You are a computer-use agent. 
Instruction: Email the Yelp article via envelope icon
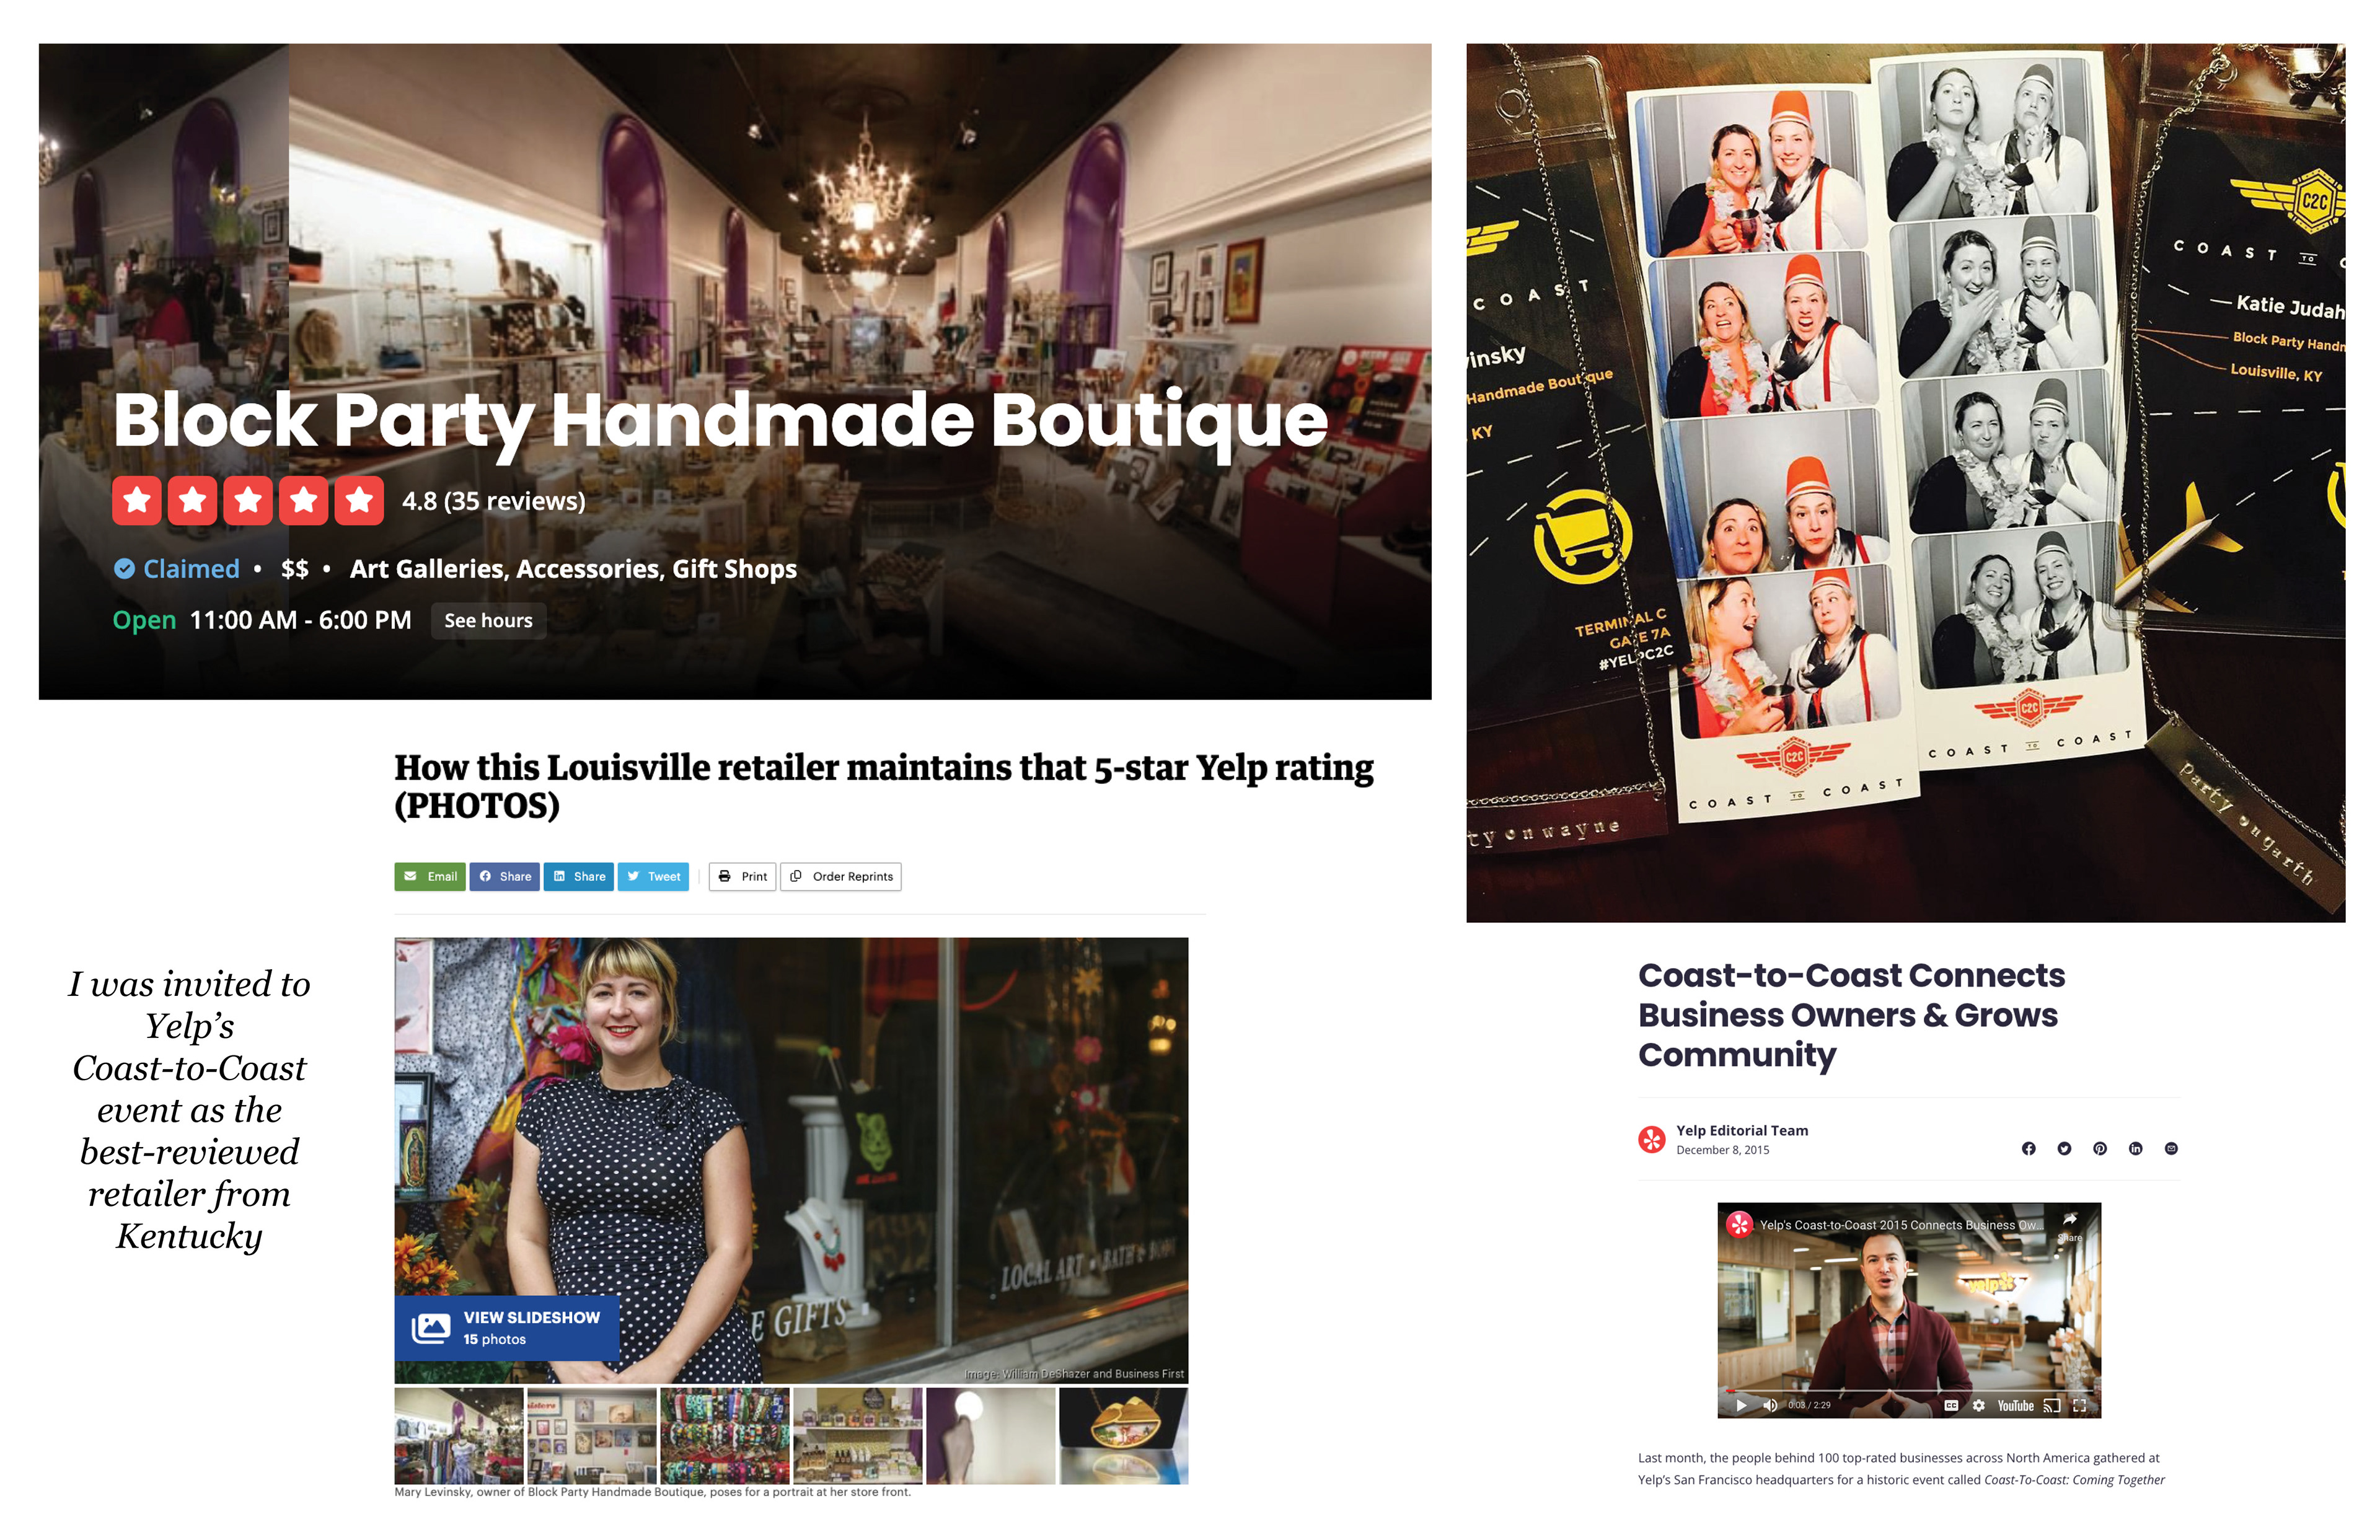pyautogui.click(x=2171, y=1148)
